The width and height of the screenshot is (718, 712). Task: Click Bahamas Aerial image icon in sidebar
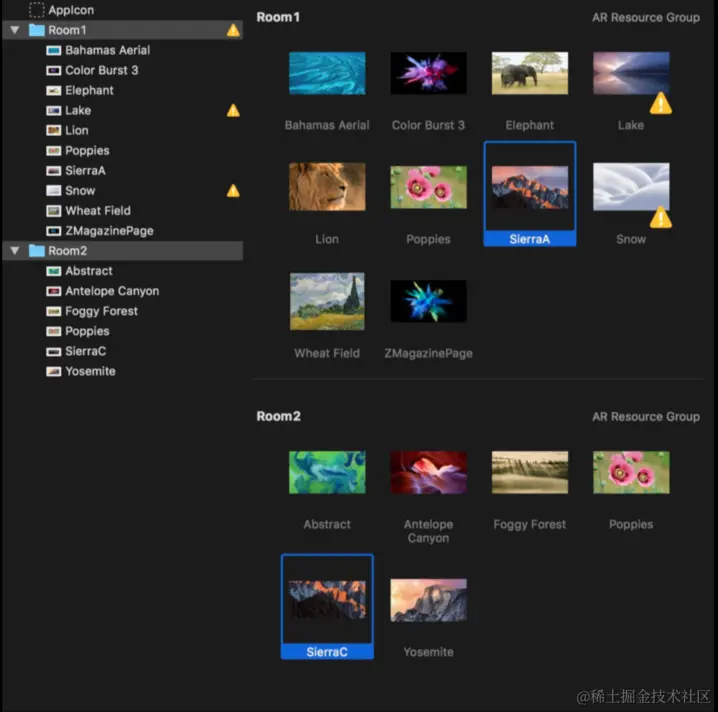(x=54, y=50)
